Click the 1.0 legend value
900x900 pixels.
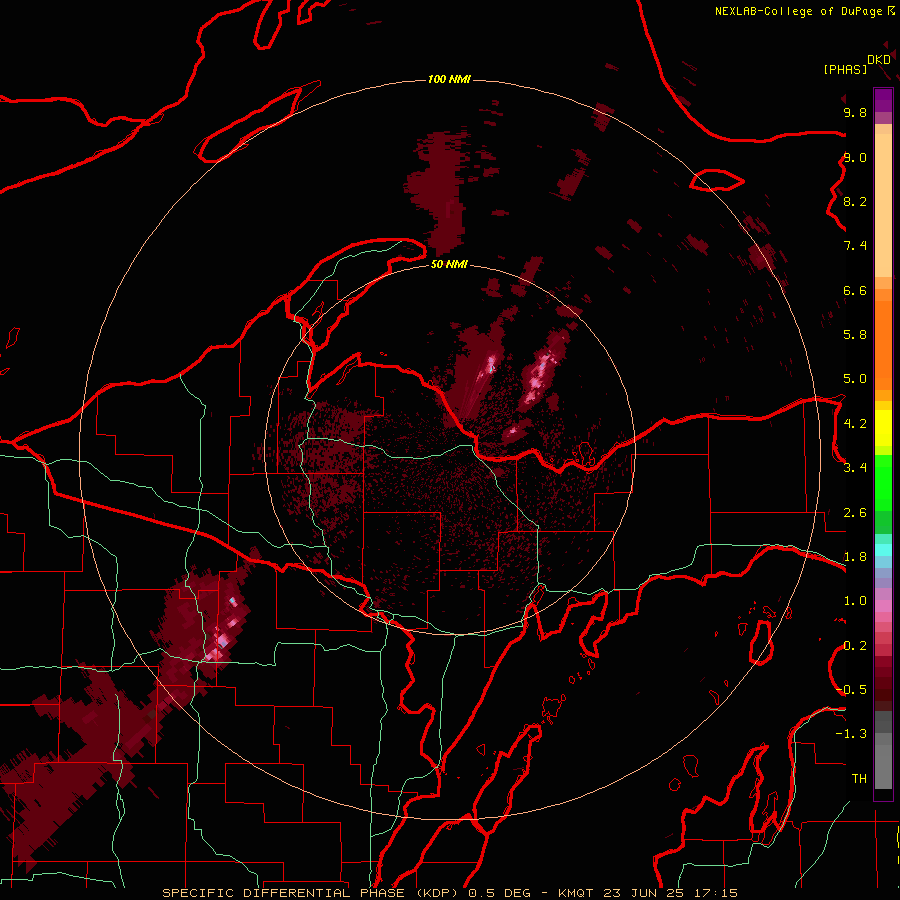pos(855,601)
